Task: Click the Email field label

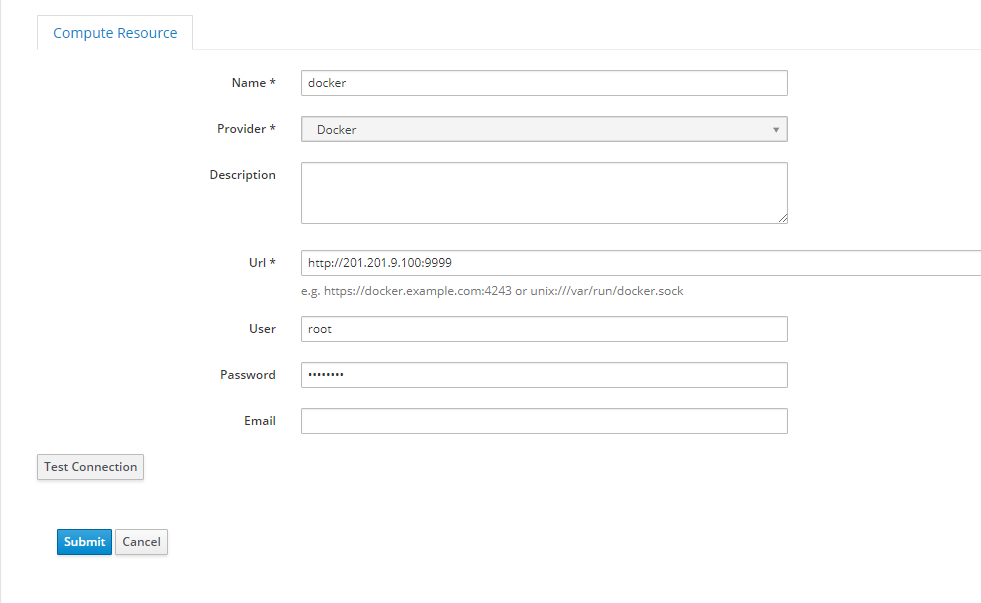Action: [260, 421]
